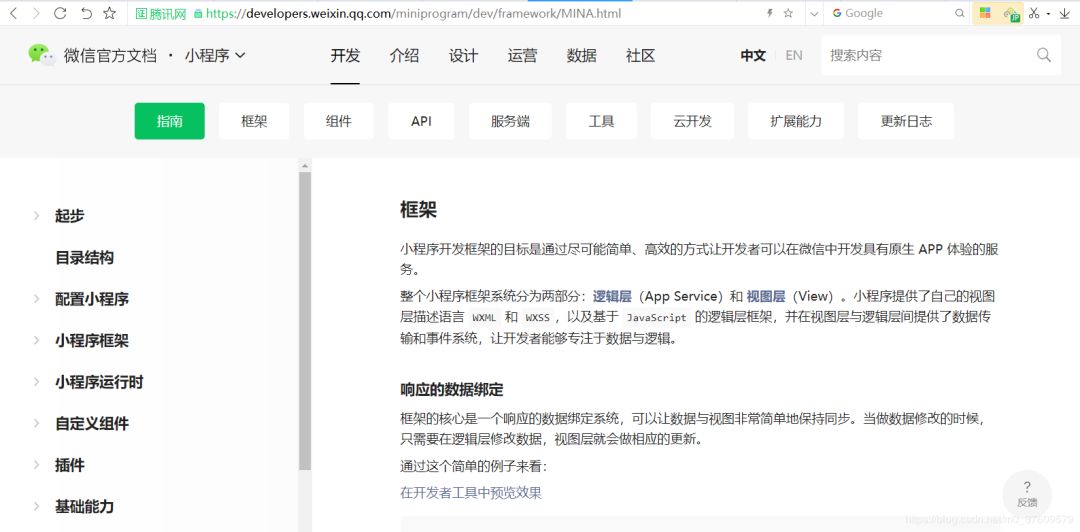This screenshot has width=1080, height=532.
Task: Click the extension icon with green JP badge
Action: [1011, 14]
